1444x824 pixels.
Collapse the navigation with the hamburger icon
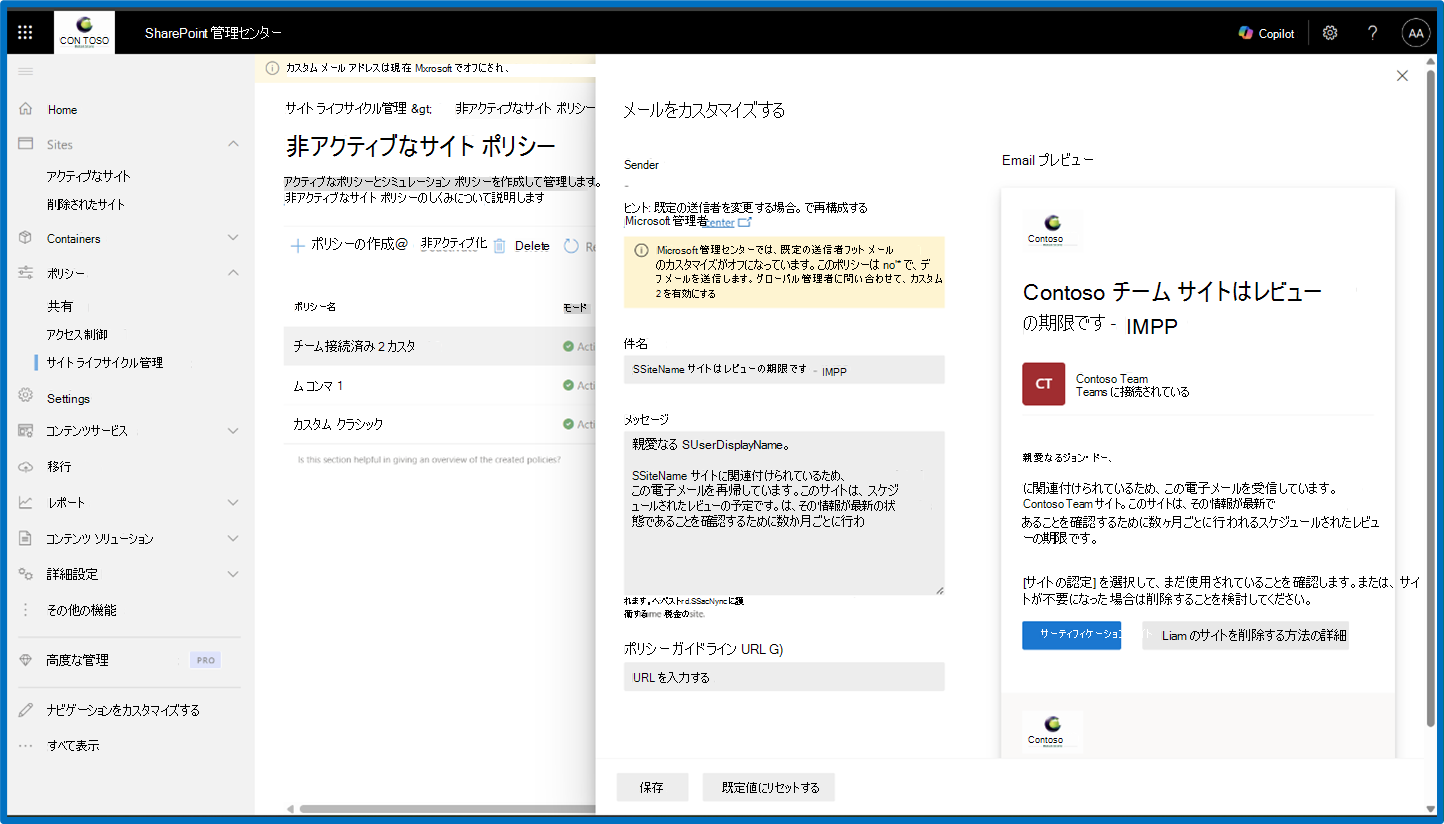pos(26,71)
